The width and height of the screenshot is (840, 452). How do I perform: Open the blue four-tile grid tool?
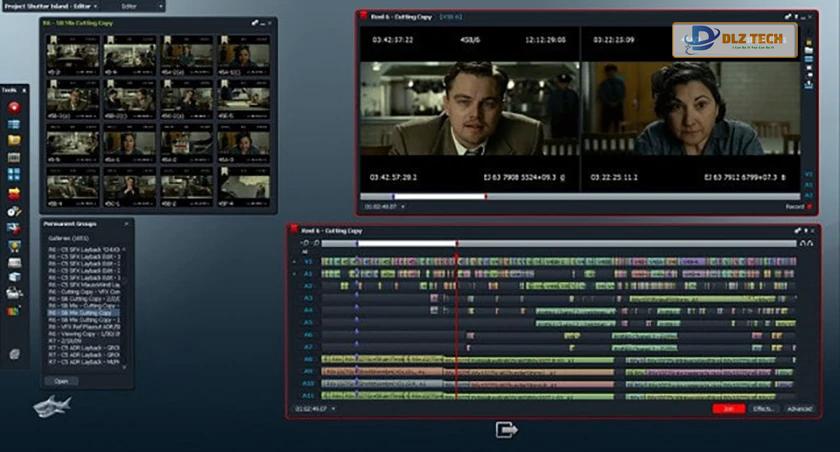[x=14, y=175]
